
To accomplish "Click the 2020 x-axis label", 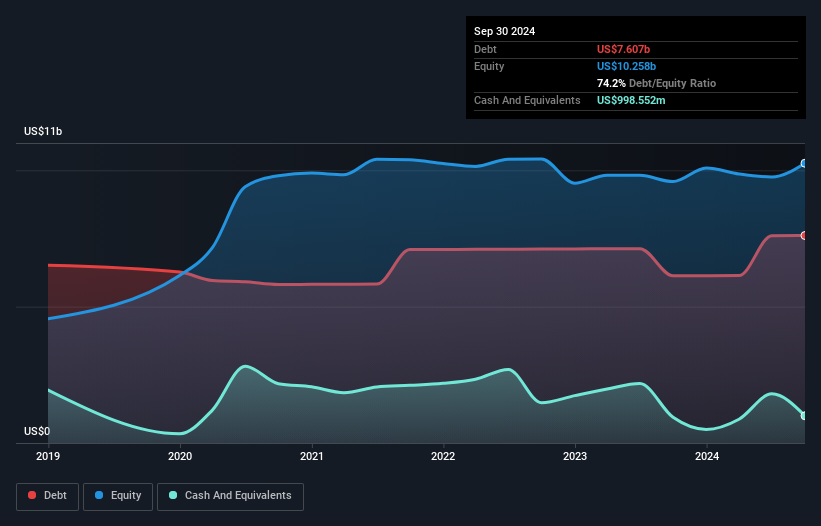I will coord(180,456).
